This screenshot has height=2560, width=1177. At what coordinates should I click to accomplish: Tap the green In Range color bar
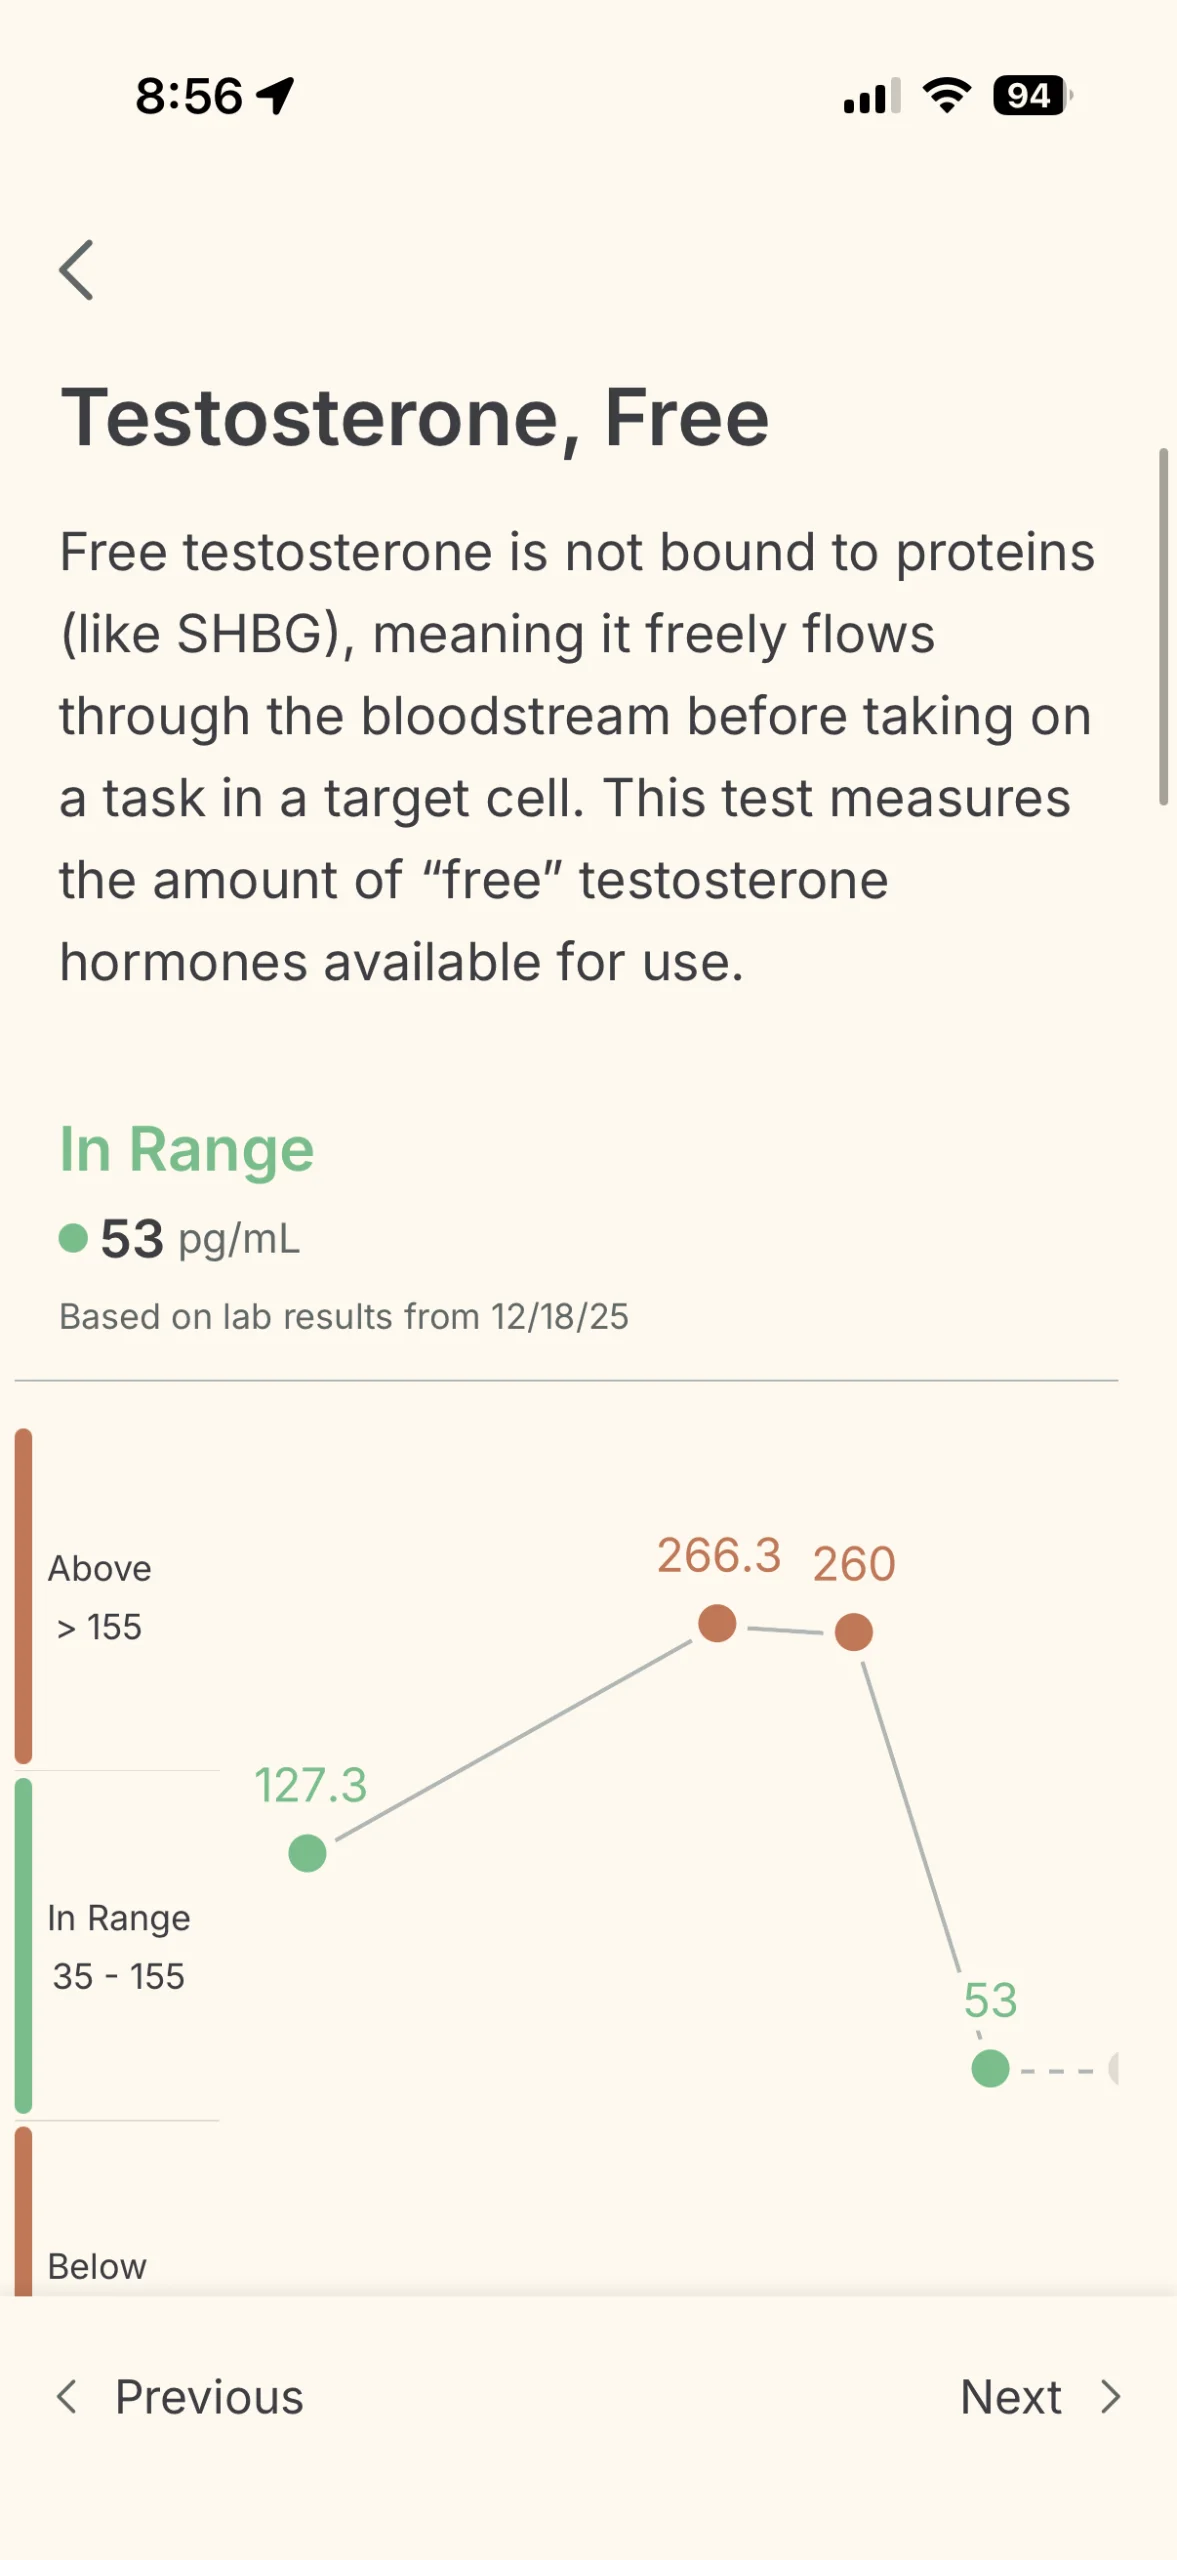tap(24, 1945)
